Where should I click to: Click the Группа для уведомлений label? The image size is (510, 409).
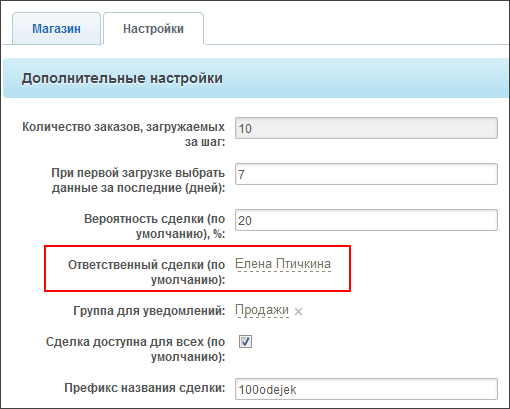pyautogui.click(x=149, y=311)
